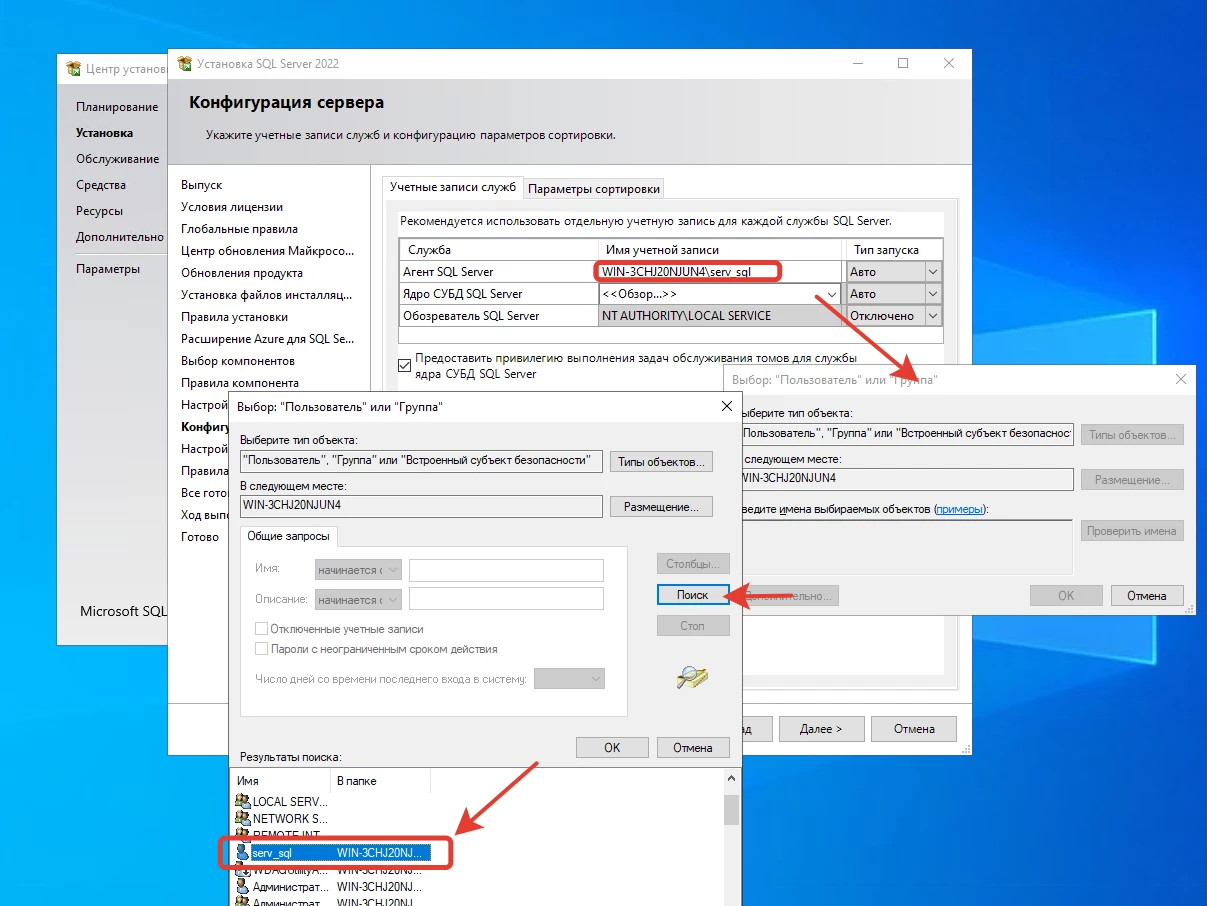This screenshot has width=1207, height=906.
Task: Check the 'Пароли с неограниченным сроком действия' checkbox
Action: tap(262, 649)
